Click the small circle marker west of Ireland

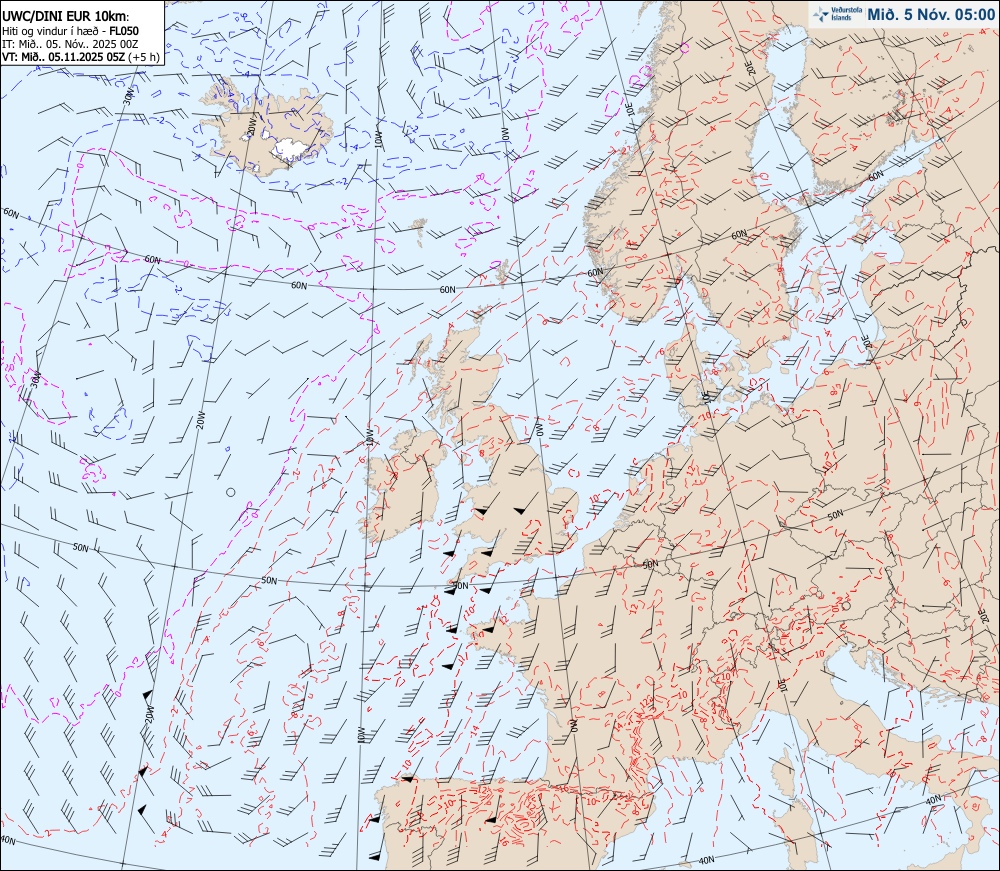231,492
